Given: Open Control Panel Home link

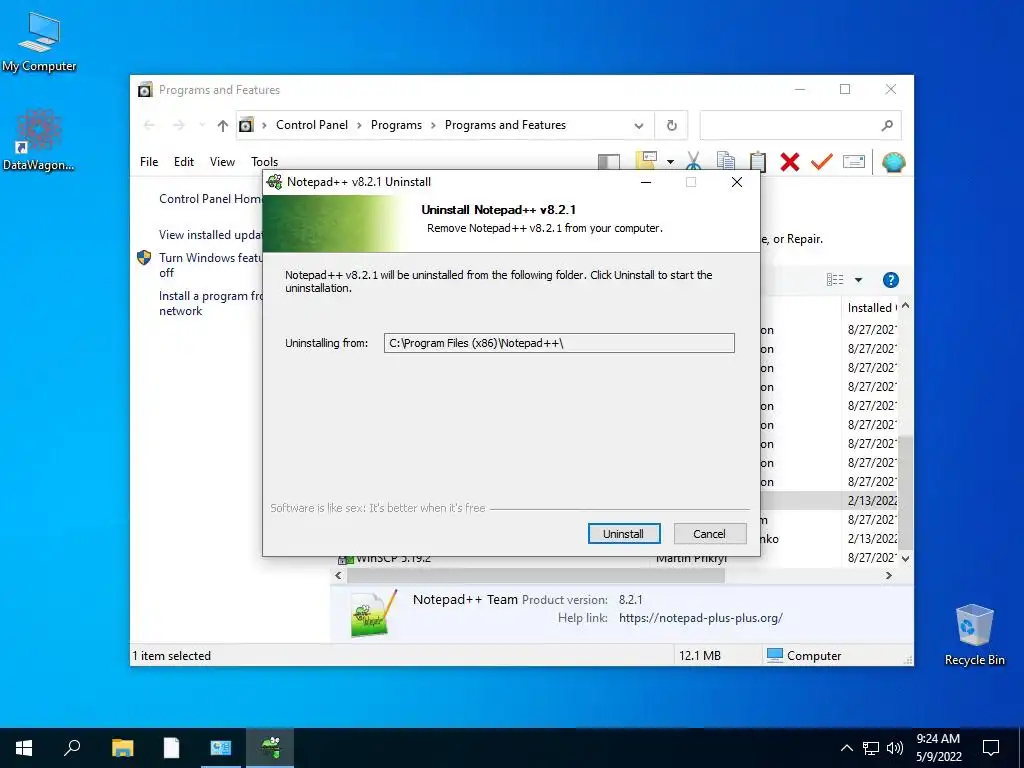Looking at the screenshot, I should coord(210,199).
